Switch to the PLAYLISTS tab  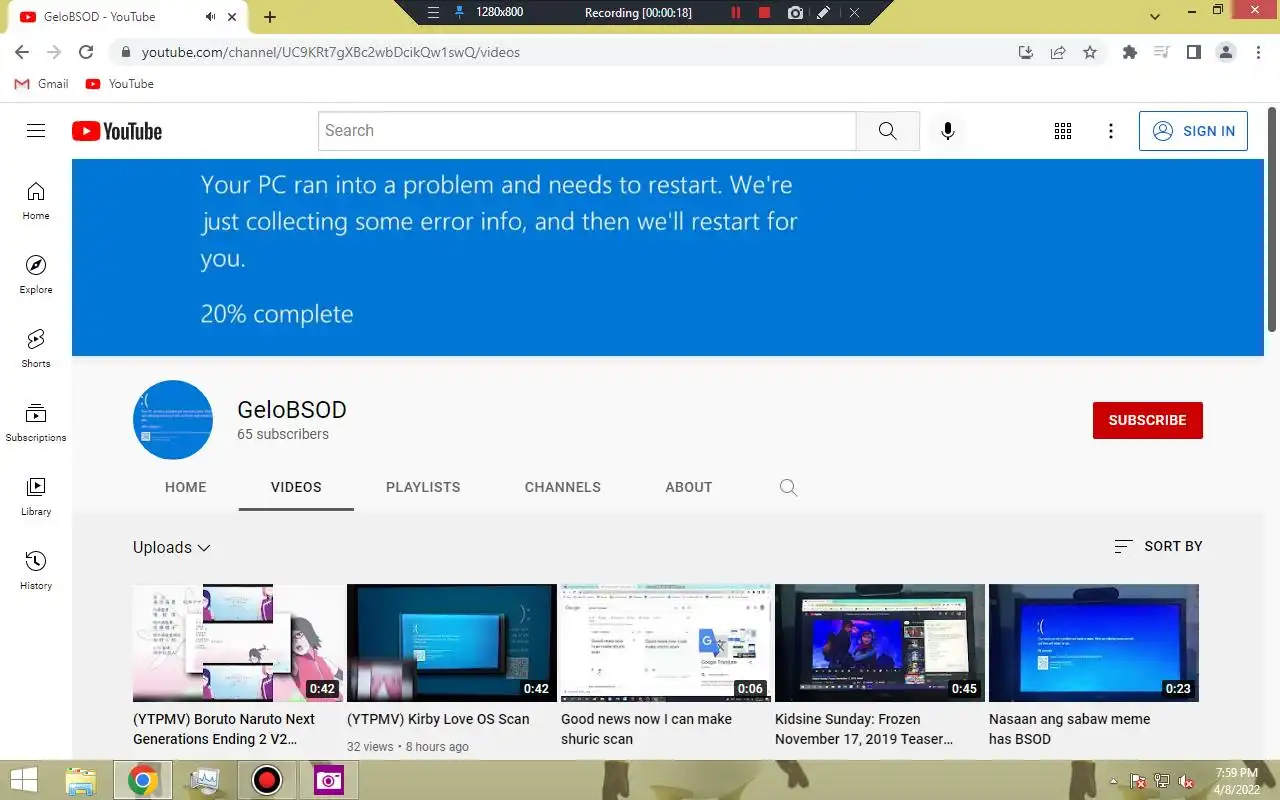click(x=423, y=487)
